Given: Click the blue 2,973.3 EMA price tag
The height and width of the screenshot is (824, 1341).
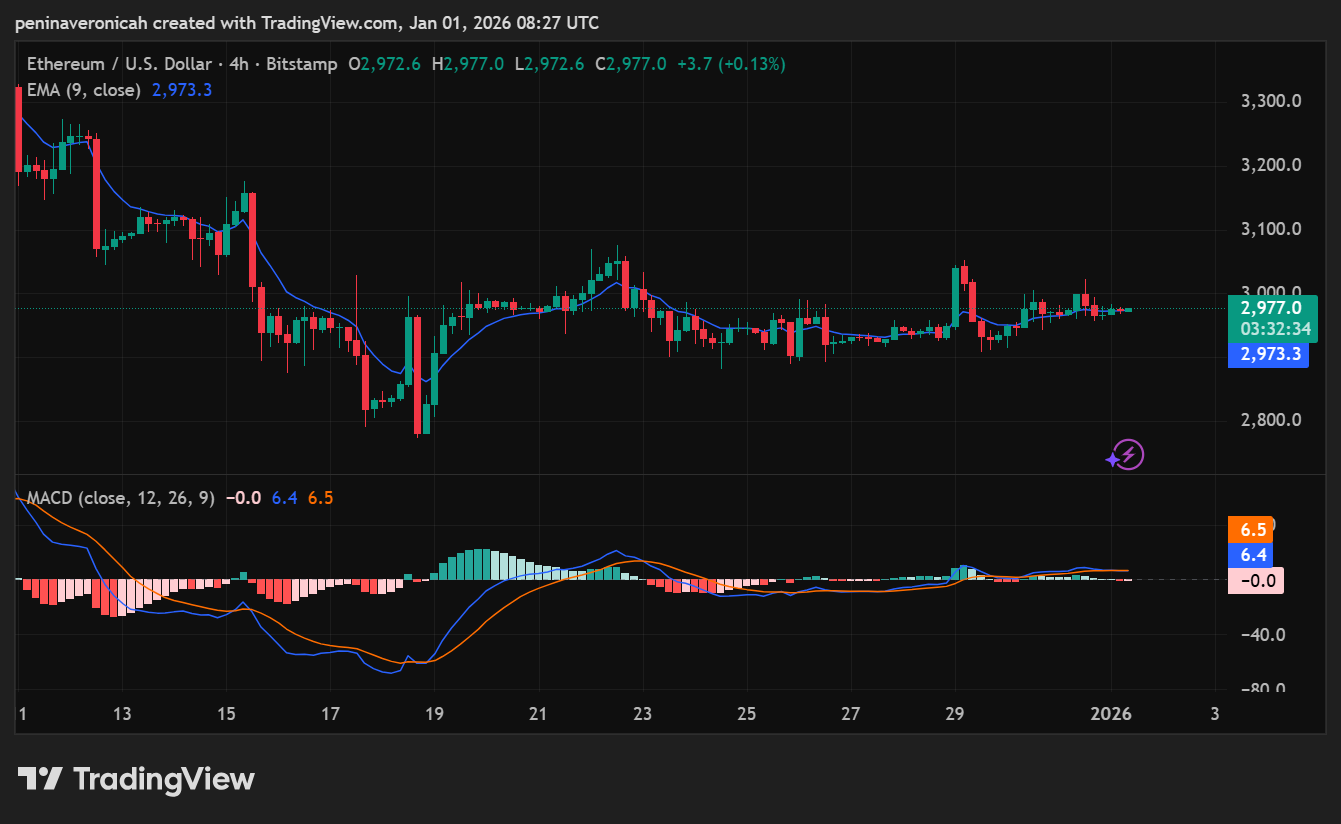Looking at the screenshot, I should pos(1268,354).
